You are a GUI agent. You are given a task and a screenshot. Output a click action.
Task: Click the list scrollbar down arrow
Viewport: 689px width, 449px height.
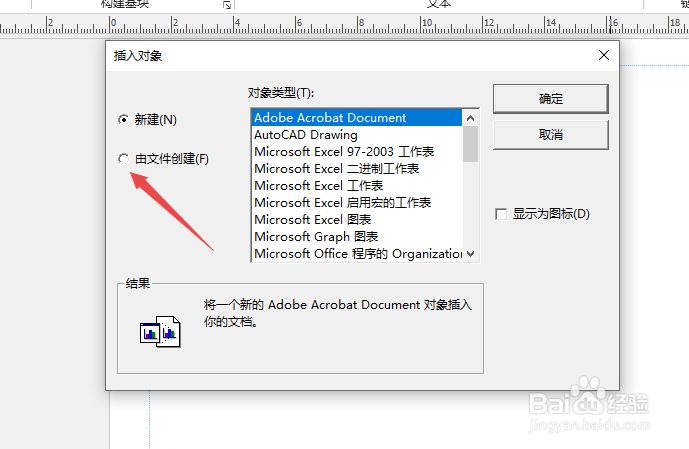(471, 254)
